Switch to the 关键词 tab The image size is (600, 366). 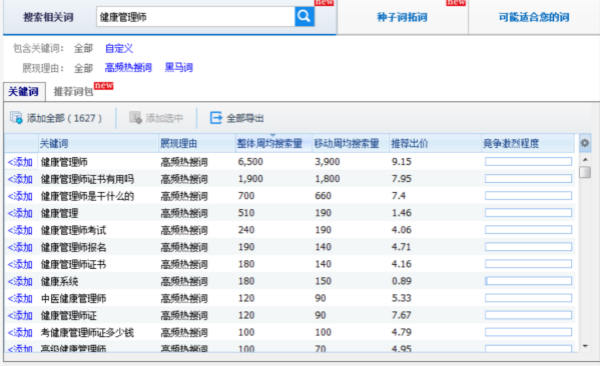pos(24,92)
